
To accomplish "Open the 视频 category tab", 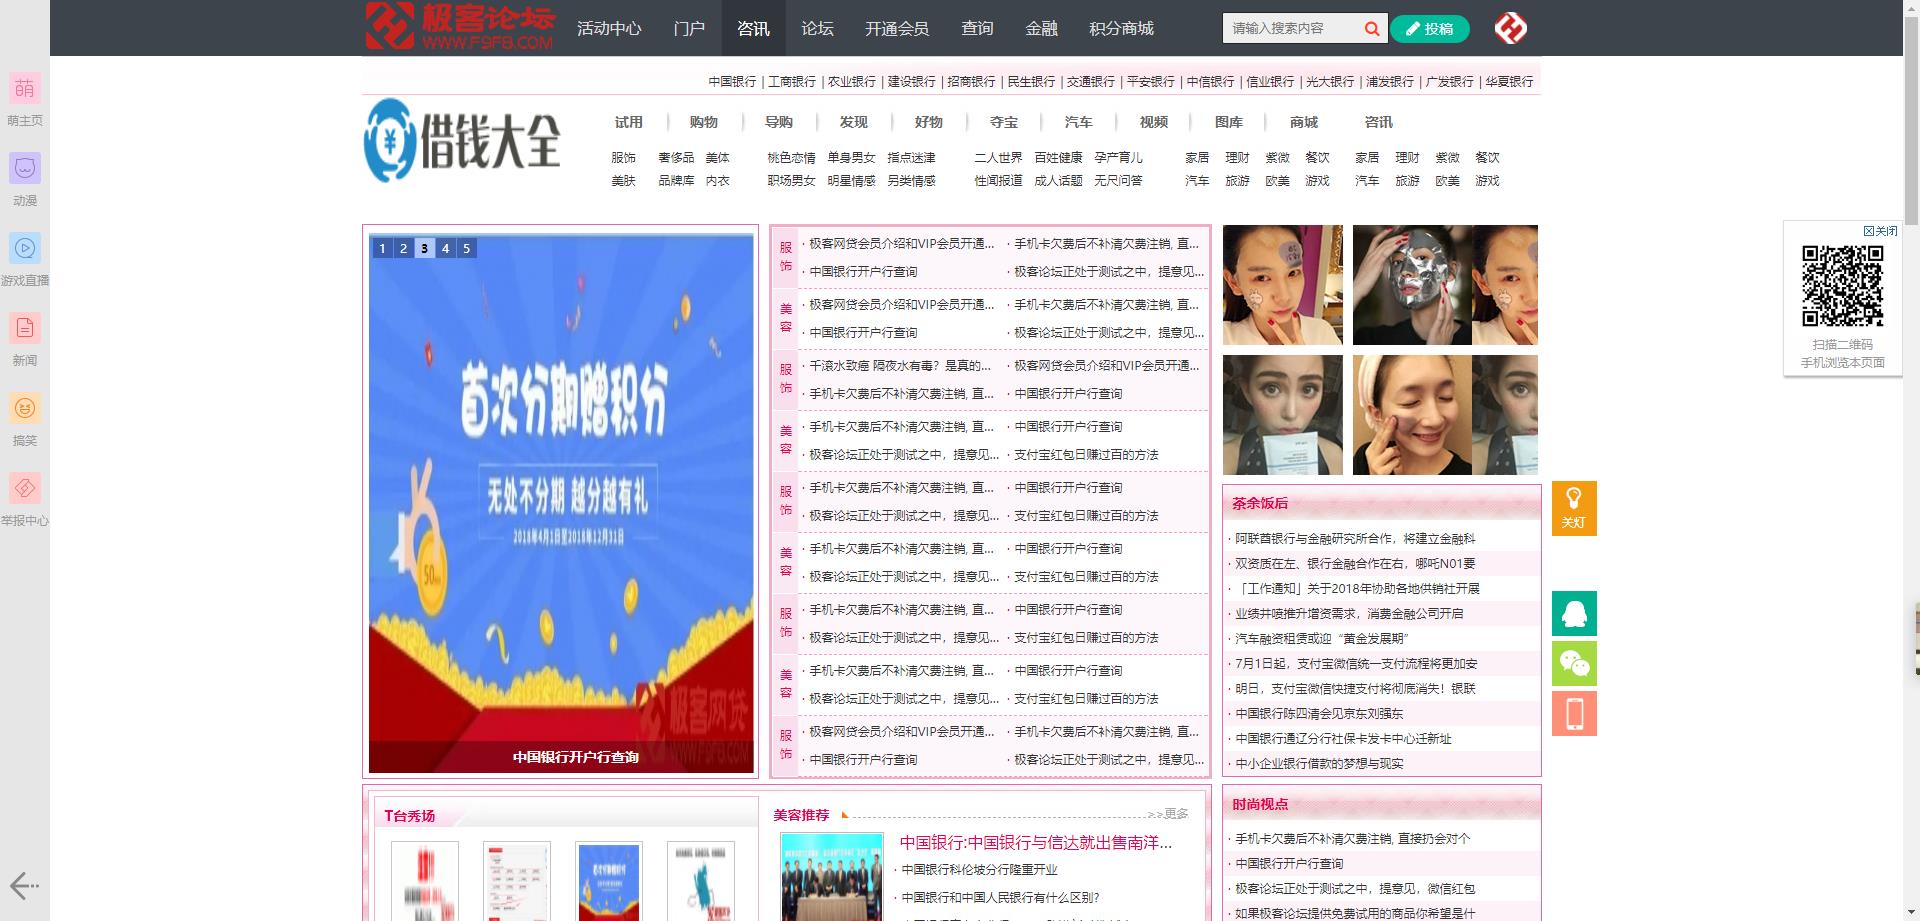I will point(1153,122).
